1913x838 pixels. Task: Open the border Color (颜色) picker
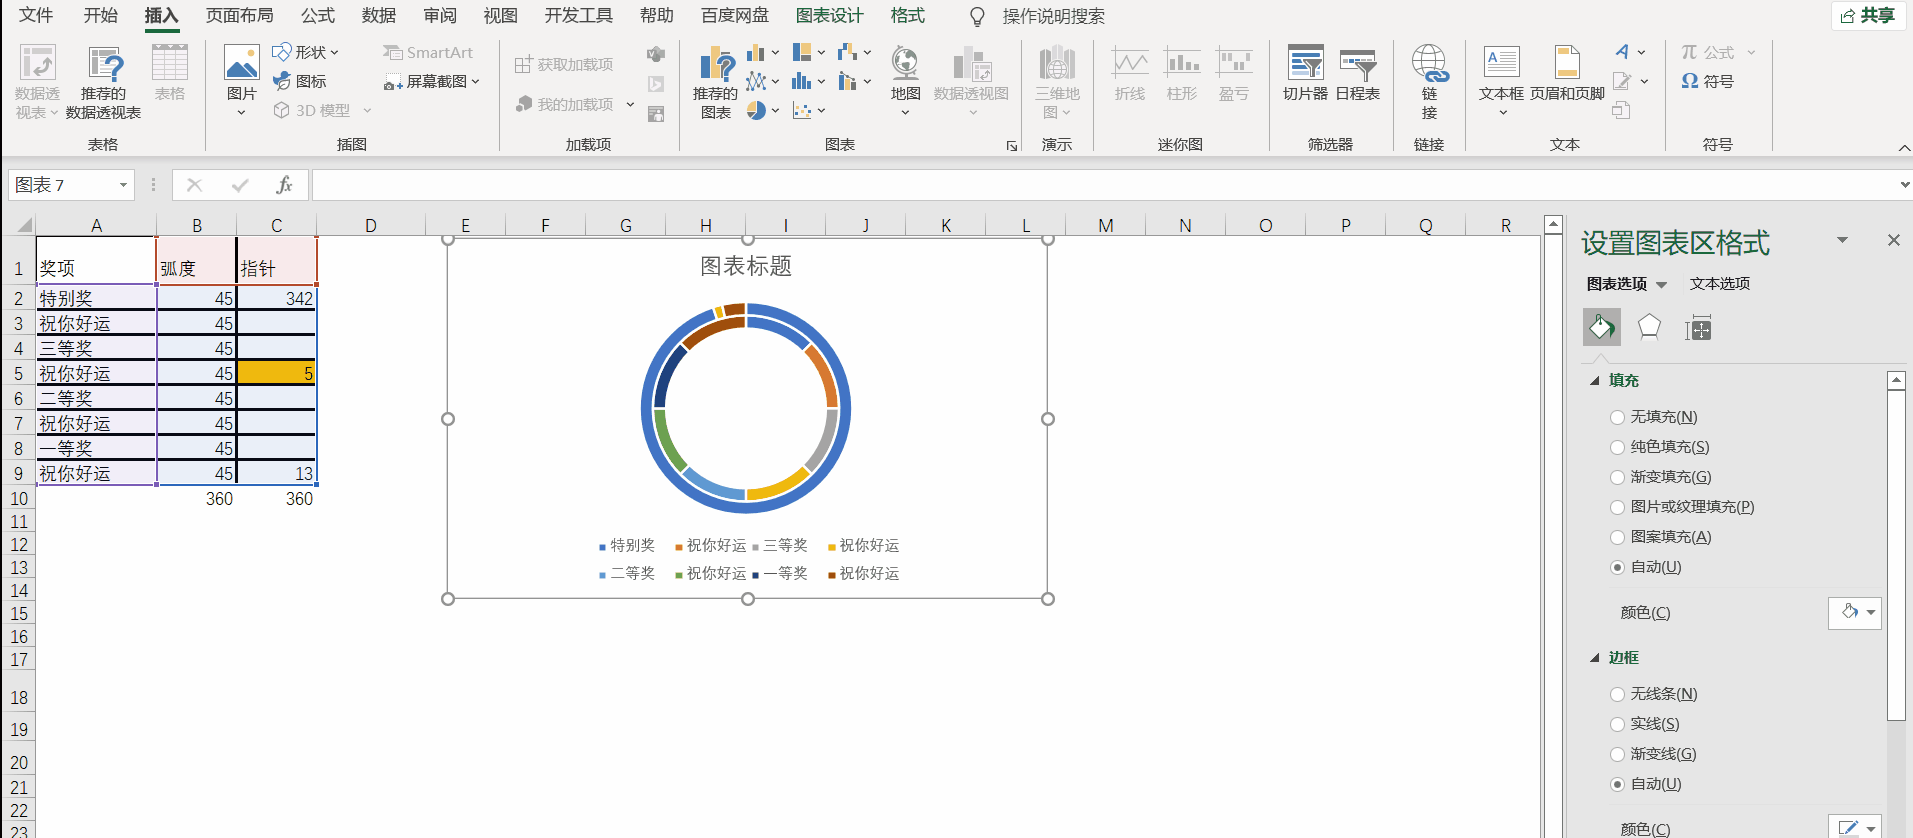point(1855,827)
